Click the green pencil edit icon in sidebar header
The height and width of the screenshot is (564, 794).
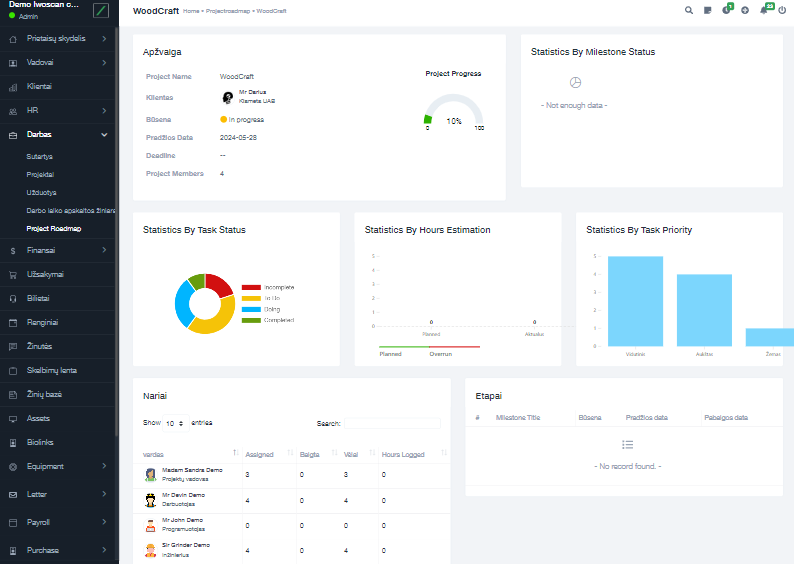coord(100,10)
